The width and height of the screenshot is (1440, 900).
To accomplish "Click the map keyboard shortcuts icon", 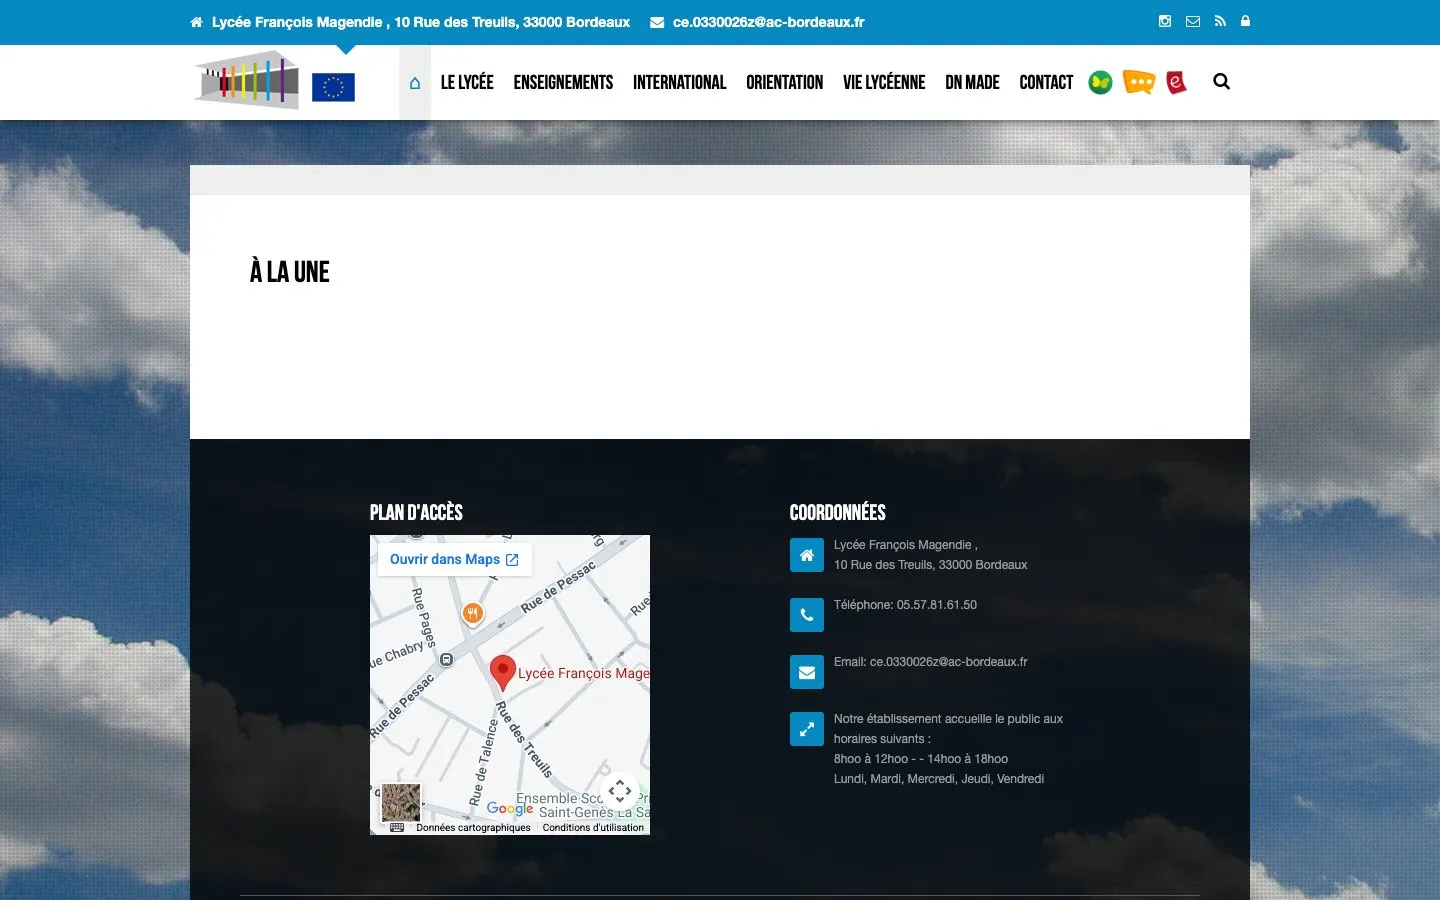I will click(x=397, y=828).
